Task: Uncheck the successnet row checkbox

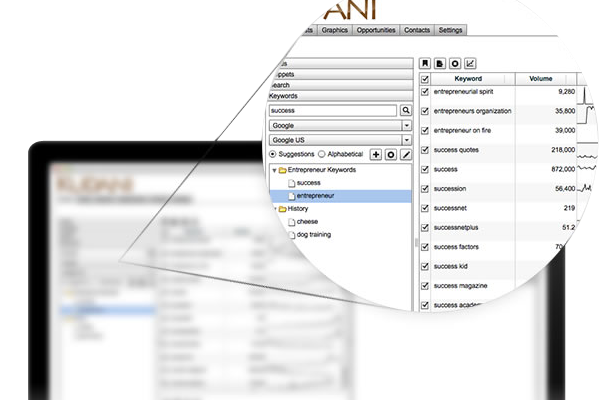Action: [x=425, y=208]
